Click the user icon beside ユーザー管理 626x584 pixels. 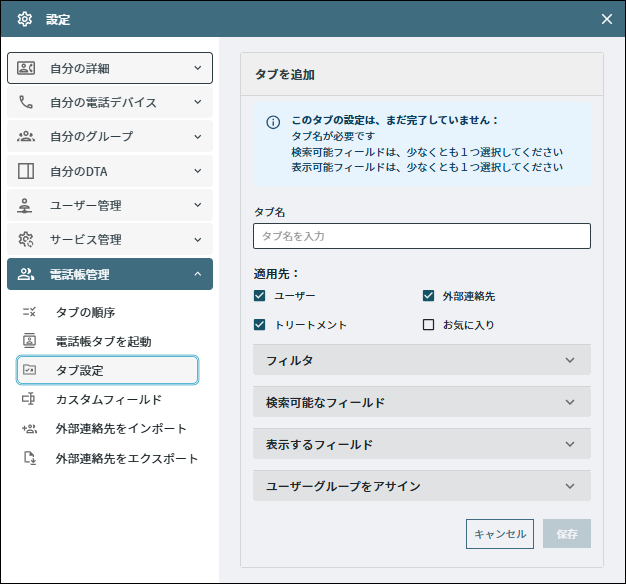click(x=25, y=206)
